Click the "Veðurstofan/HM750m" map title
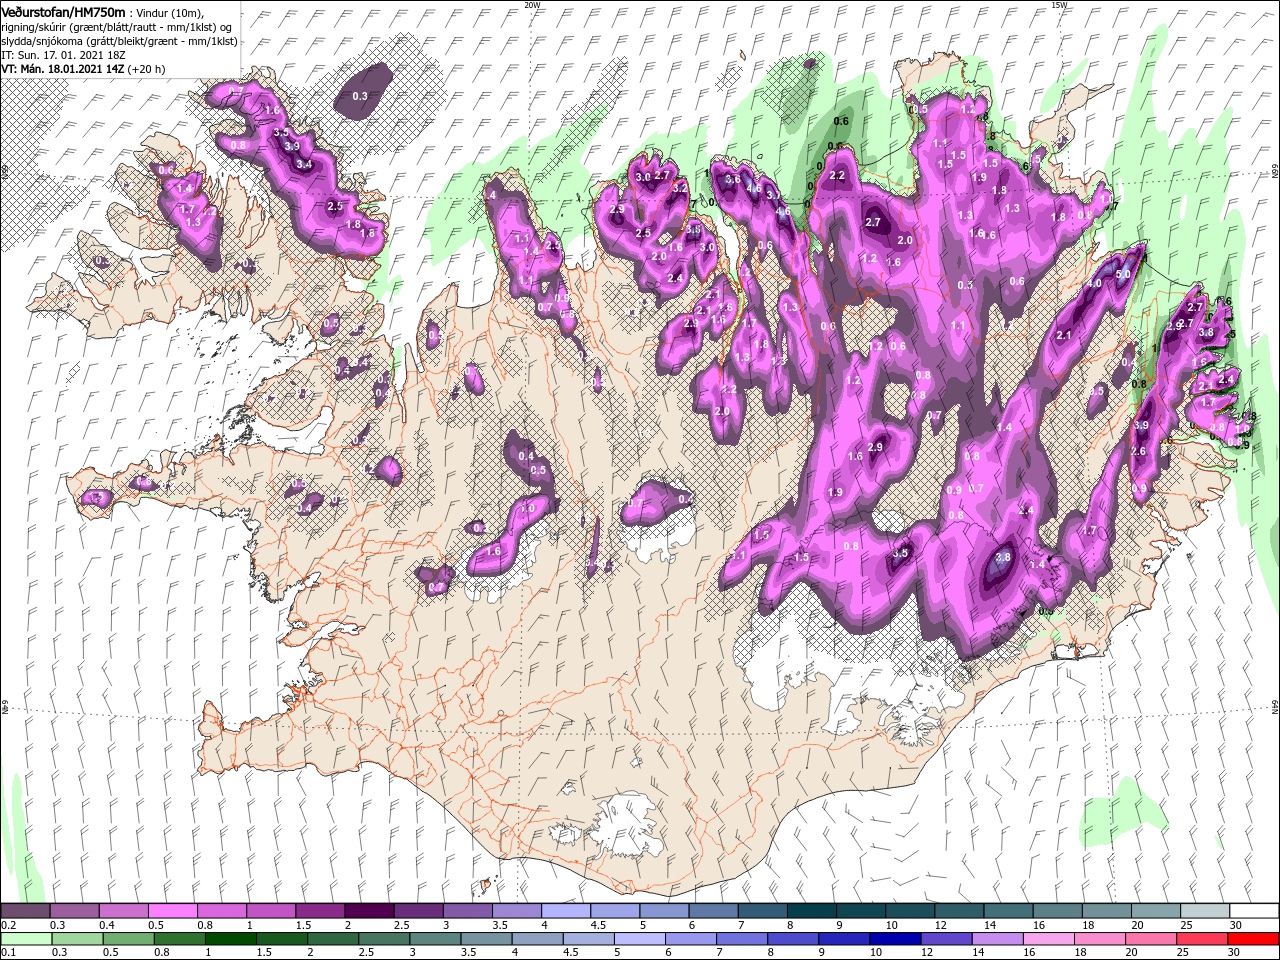 pos(63,11)
